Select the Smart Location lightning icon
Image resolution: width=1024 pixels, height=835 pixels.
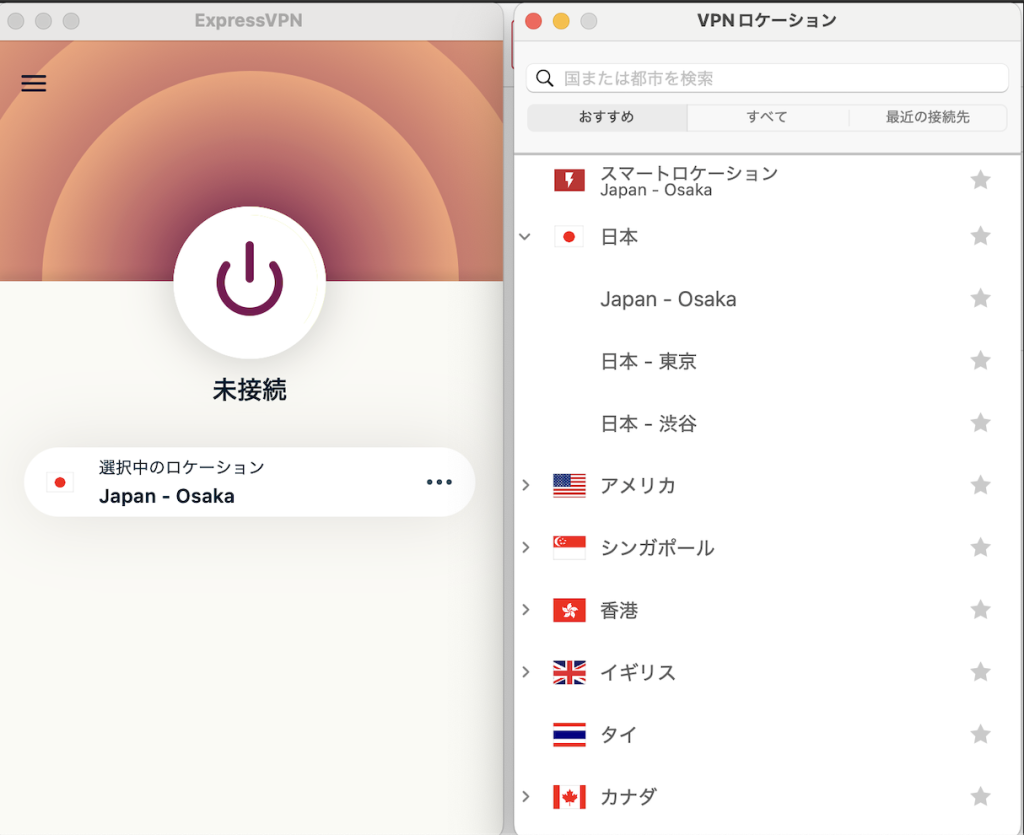coord(569,180)
